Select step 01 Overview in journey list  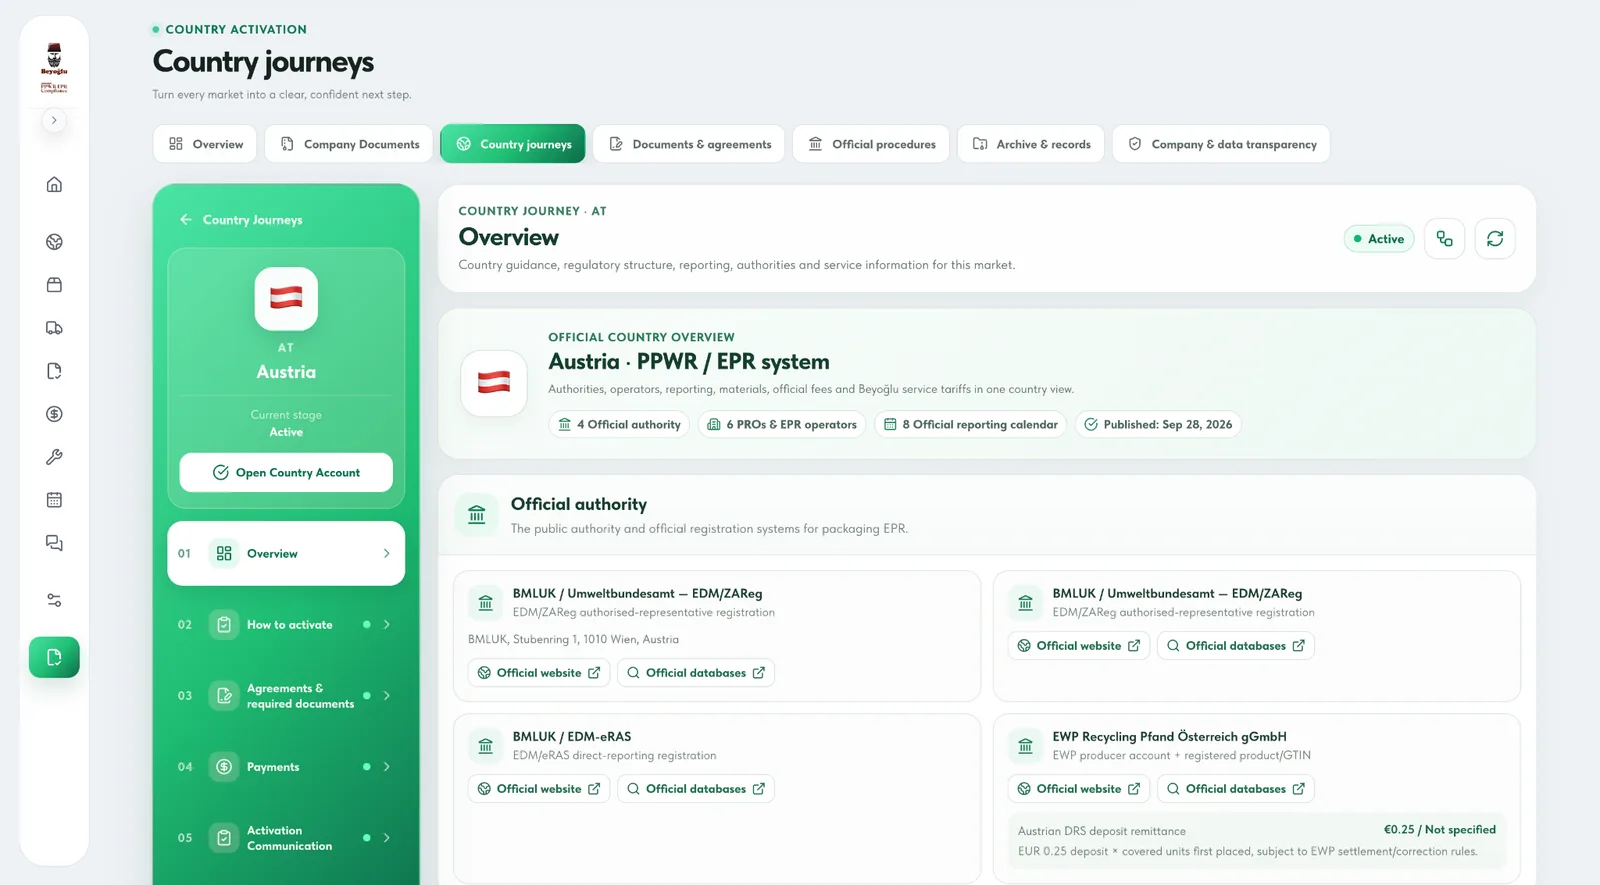(x=286, y=553)
